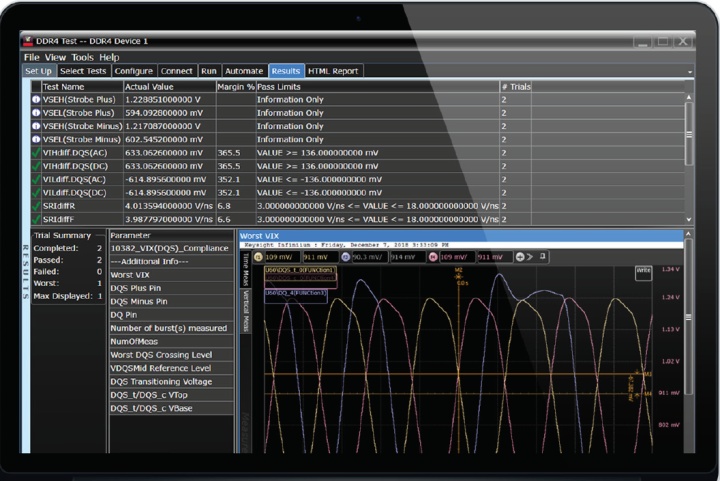Open the File menu
The image size is (720, 481).
pos(32,57)
